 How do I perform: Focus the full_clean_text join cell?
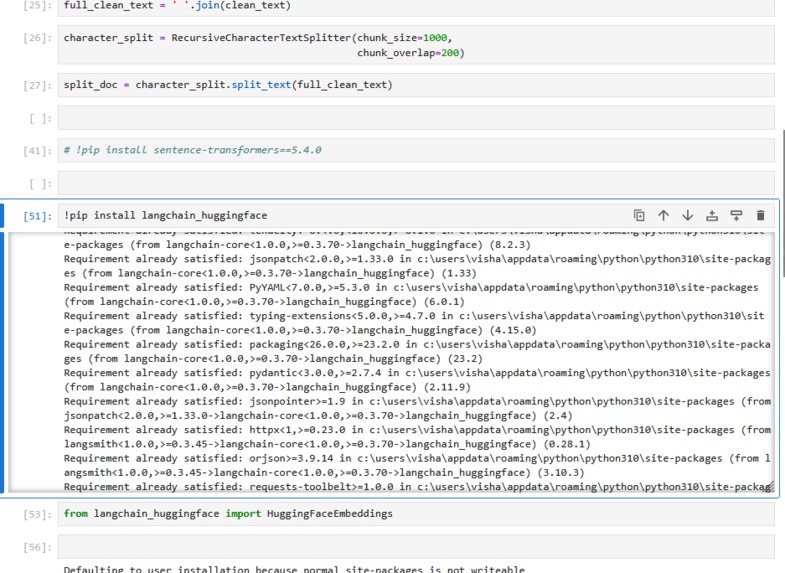coord(416,7)
